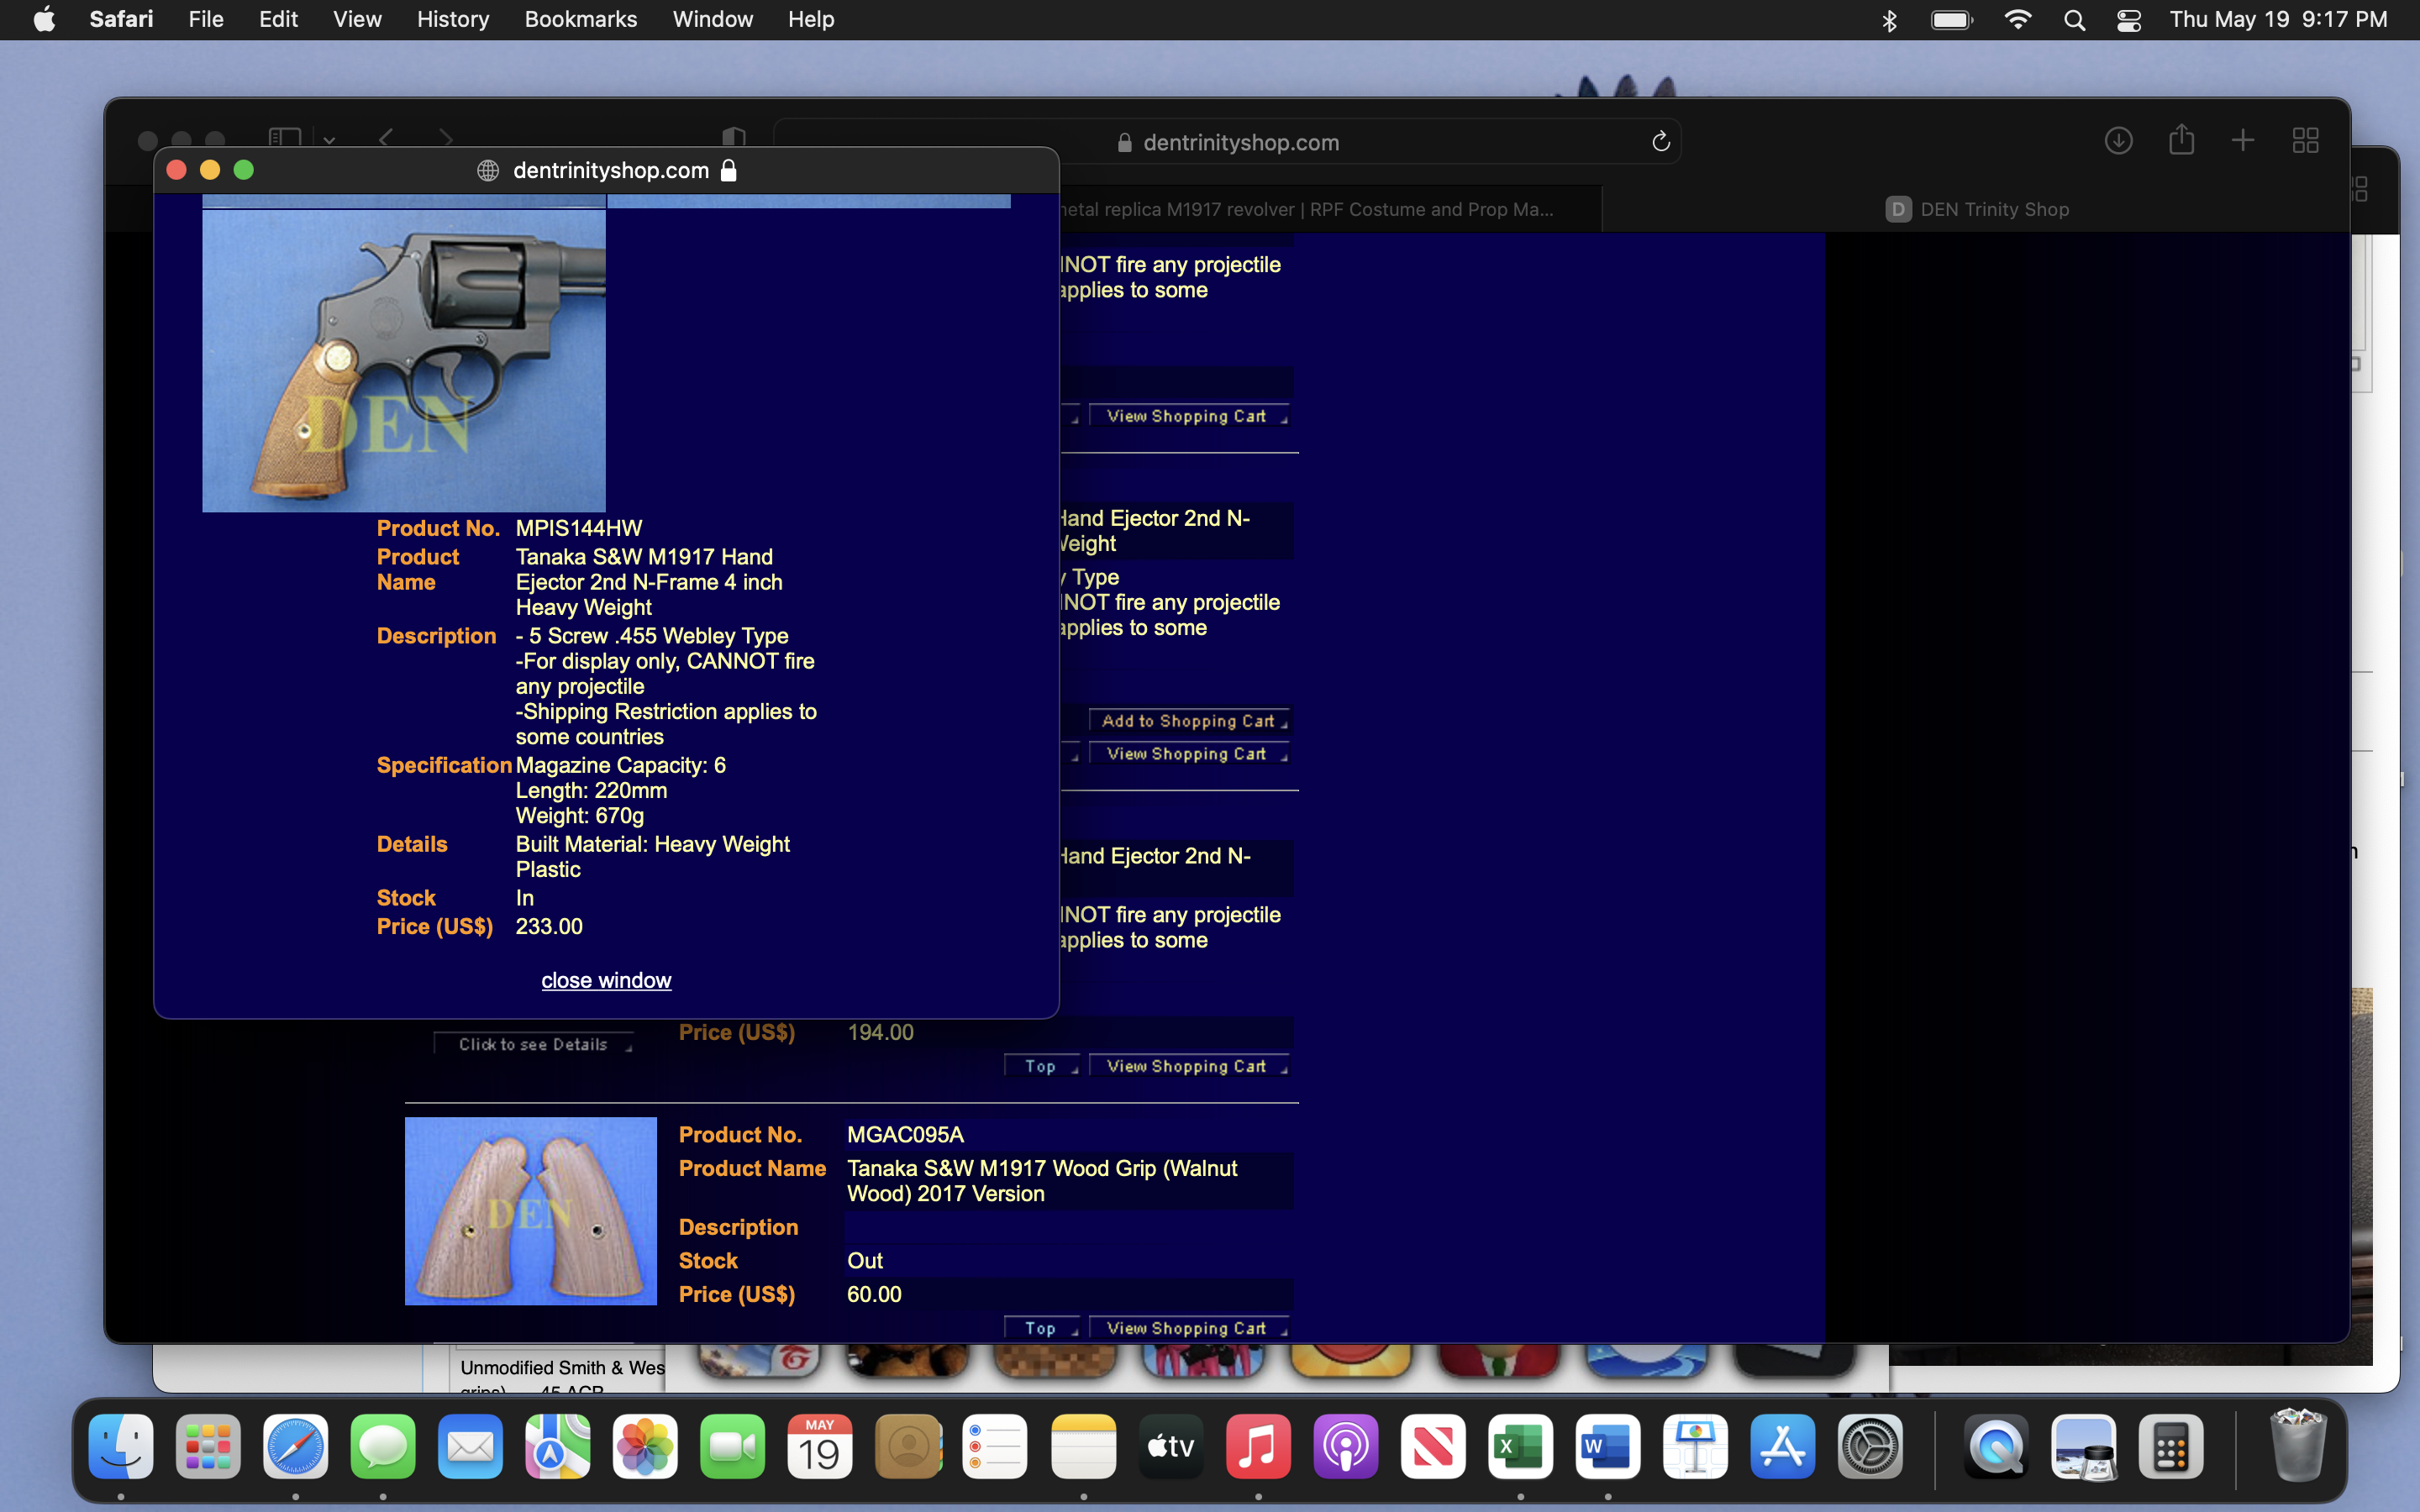Screen dimensions: 2420x1512
Task: Open the Apple menu
Action: 44,19
